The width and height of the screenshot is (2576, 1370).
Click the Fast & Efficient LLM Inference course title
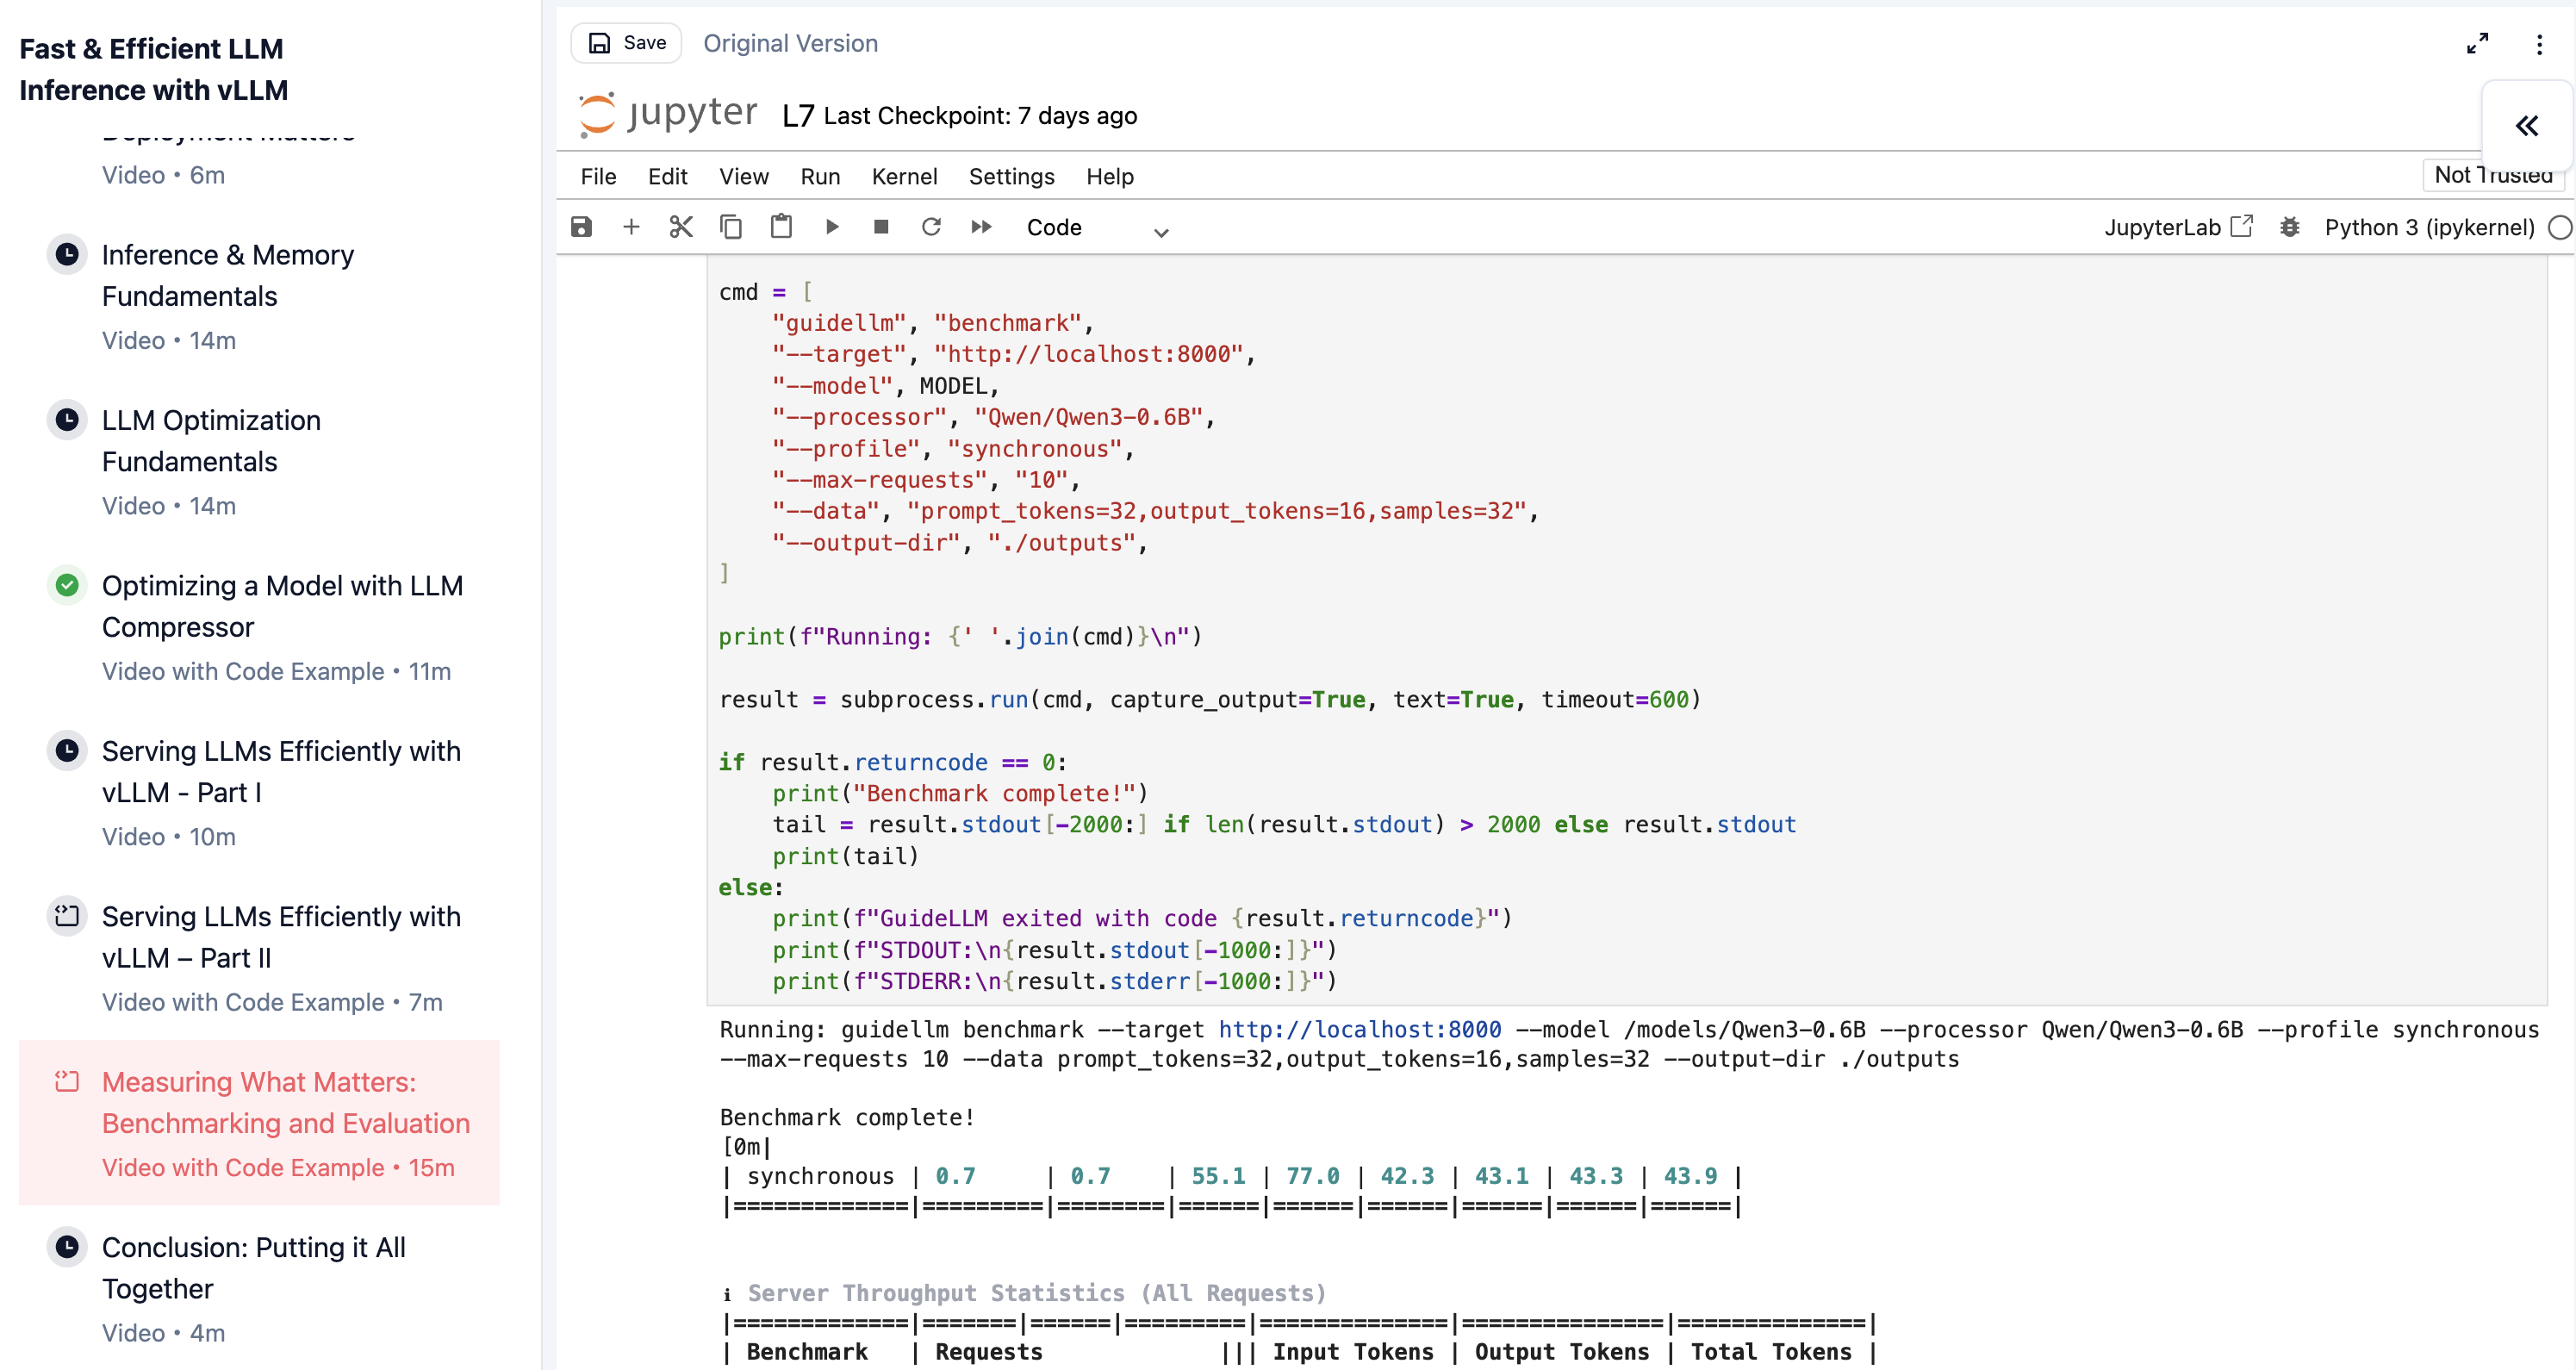point(154,69)
